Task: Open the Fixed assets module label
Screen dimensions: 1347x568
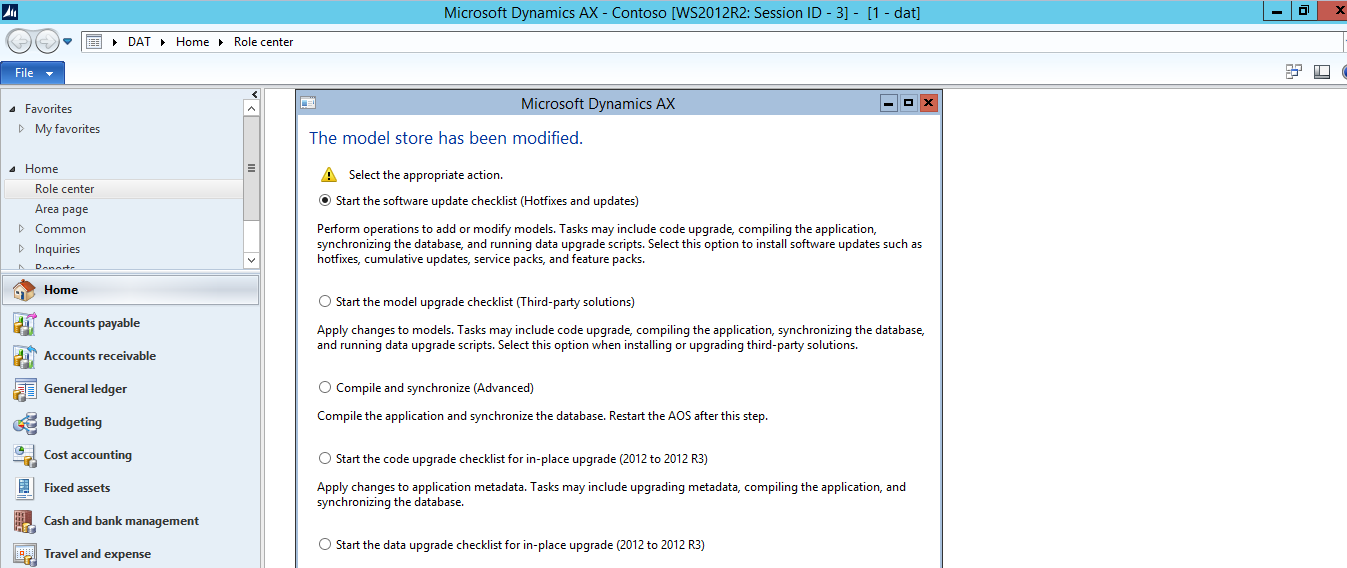Action: 77,488
